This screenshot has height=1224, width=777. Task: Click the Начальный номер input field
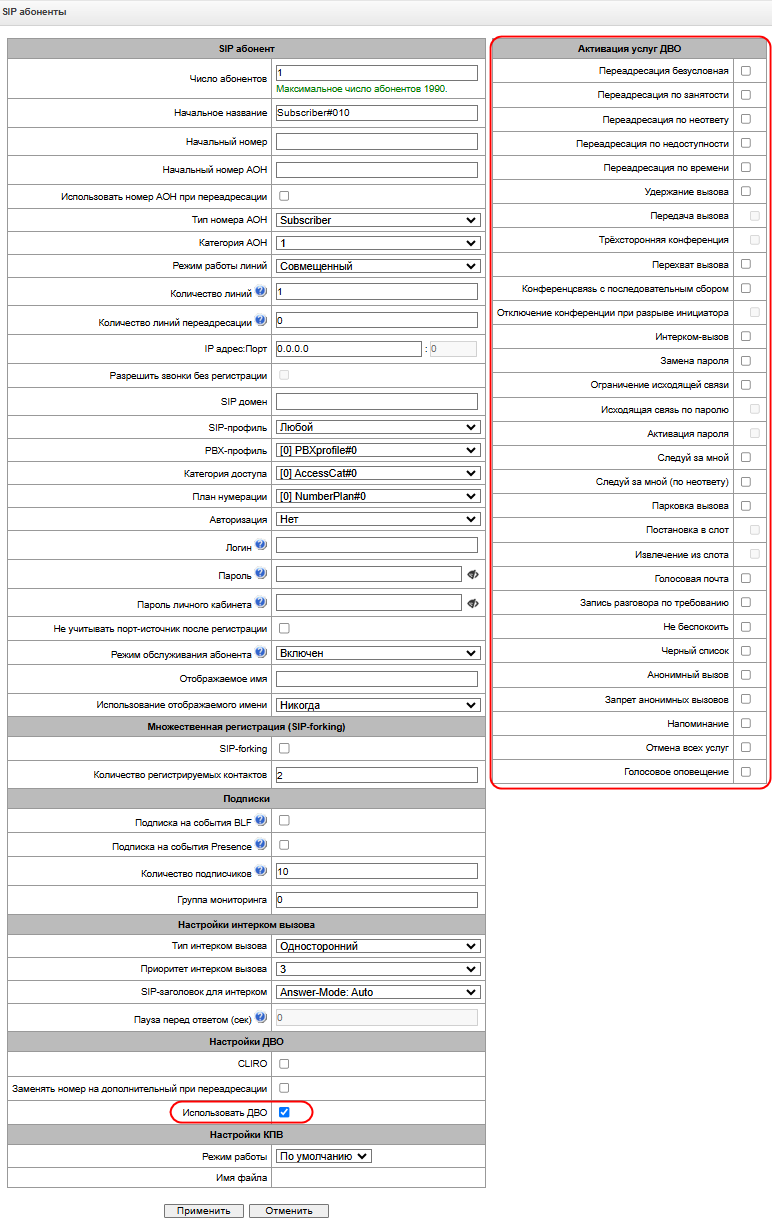[377, 142]
